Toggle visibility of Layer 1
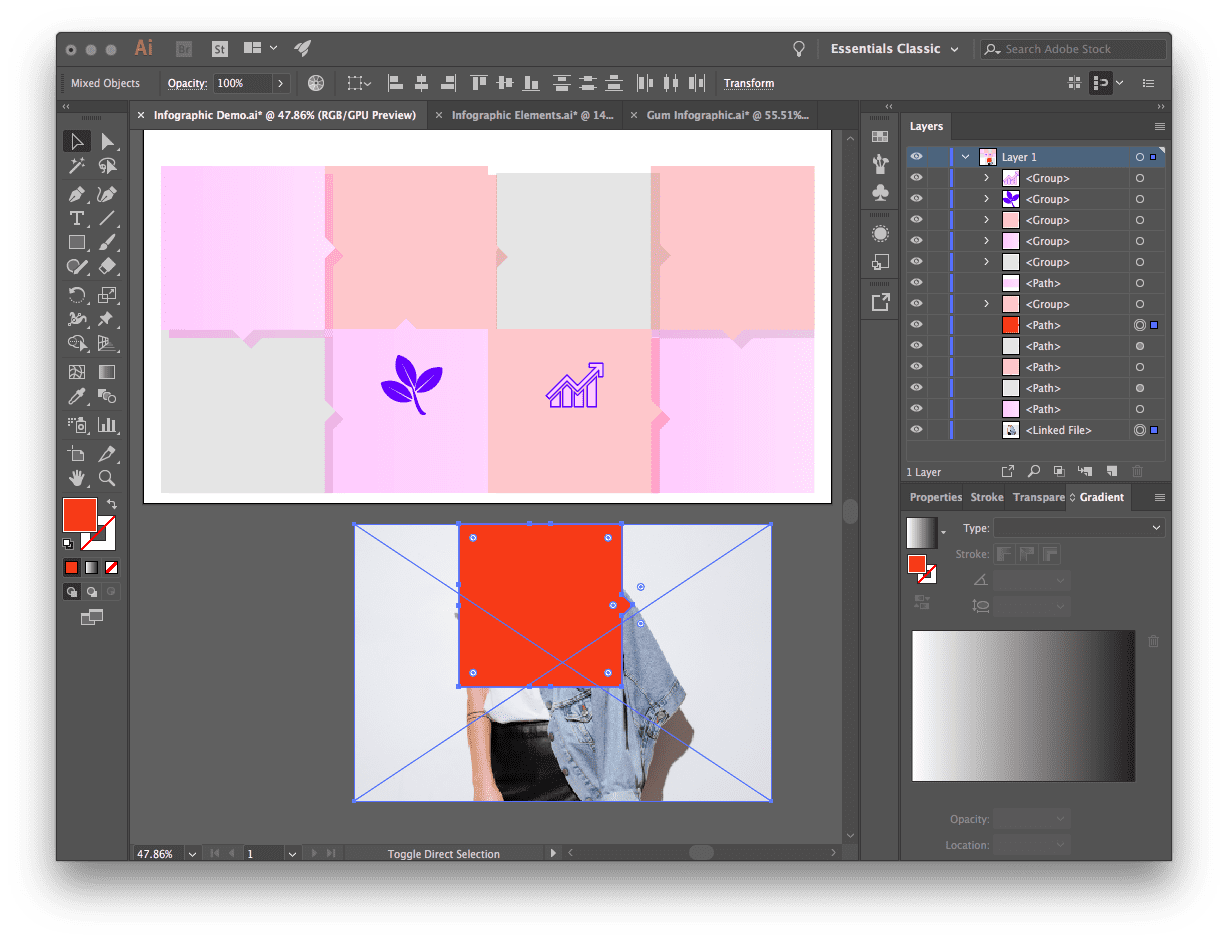 click(x=916, y=157)
